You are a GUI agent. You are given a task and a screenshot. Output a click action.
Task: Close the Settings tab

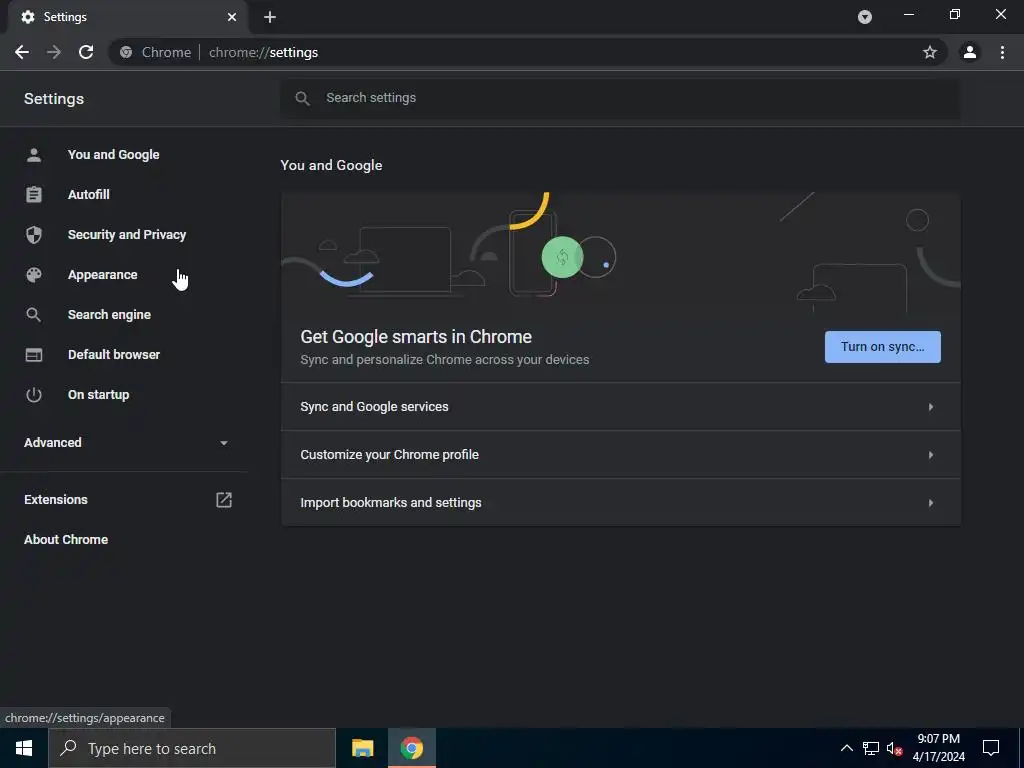click(x=232, y=17)
